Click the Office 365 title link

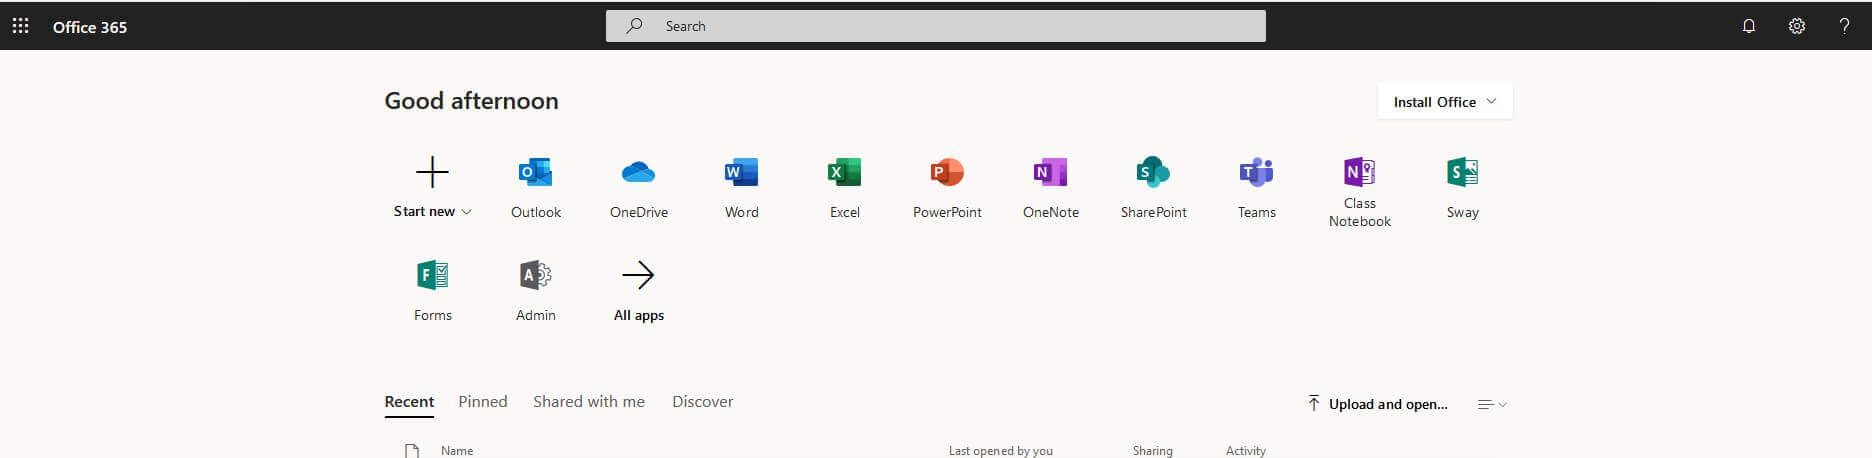(90, 27)
